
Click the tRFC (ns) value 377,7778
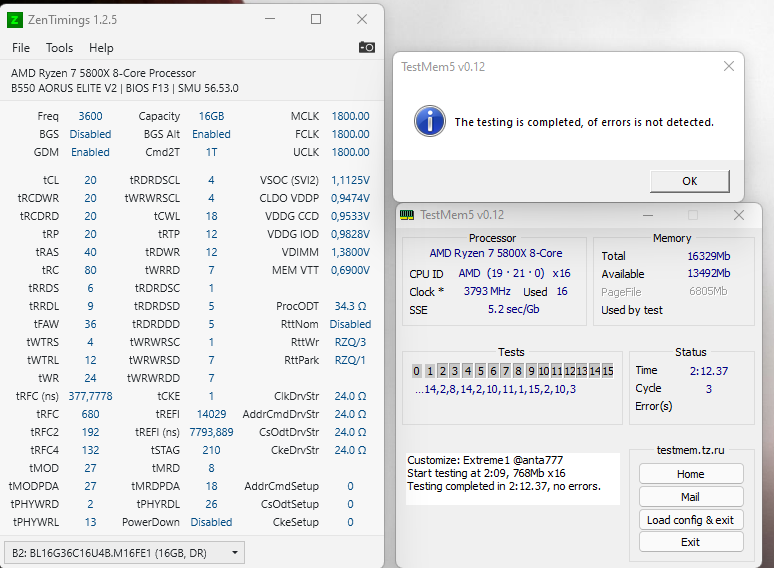90,396
